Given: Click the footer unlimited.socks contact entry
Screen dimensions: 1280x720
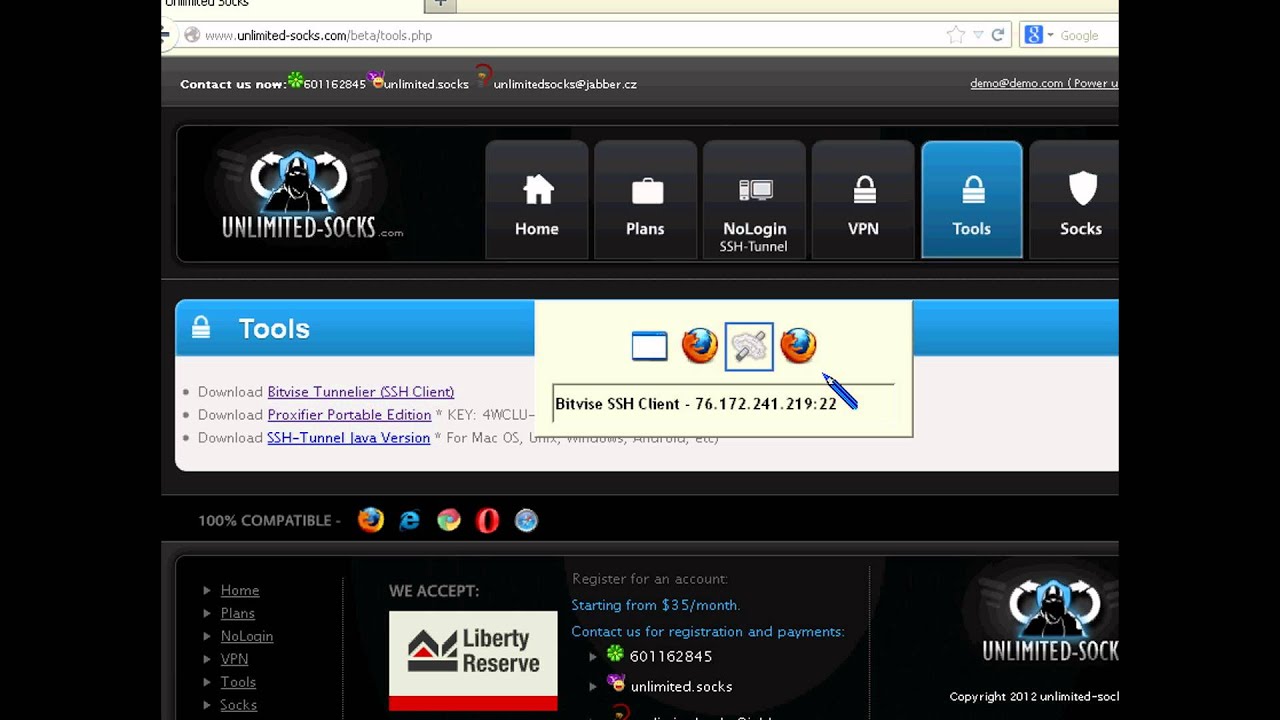Looking at the screenshot, I should [x=682, y=687].
